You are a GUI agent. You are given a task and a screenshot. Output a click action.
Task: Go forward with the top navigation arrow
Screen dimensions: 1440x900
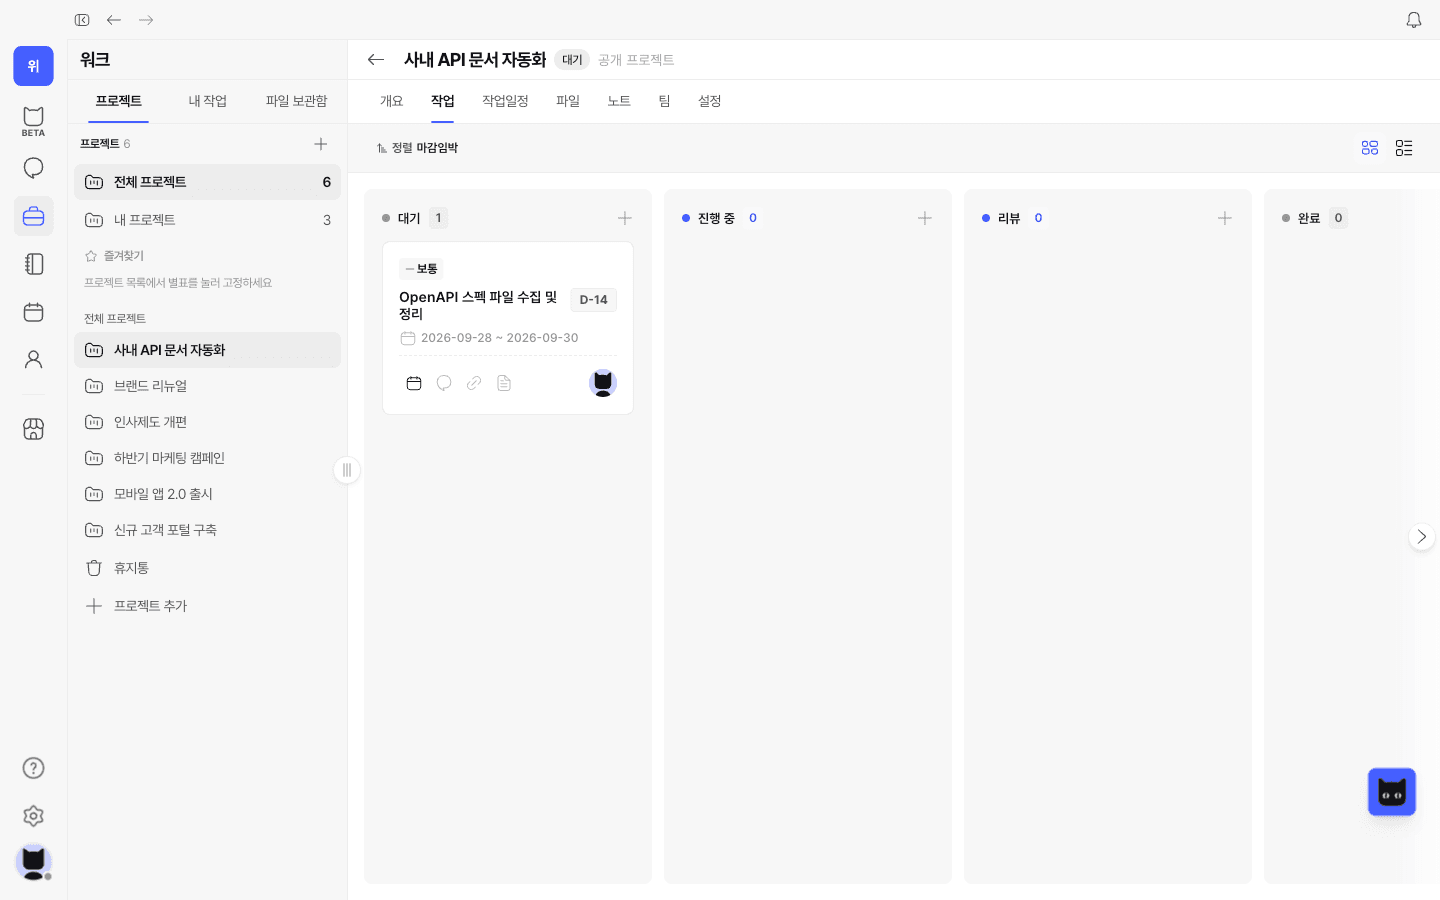click(x=146, y=20)
